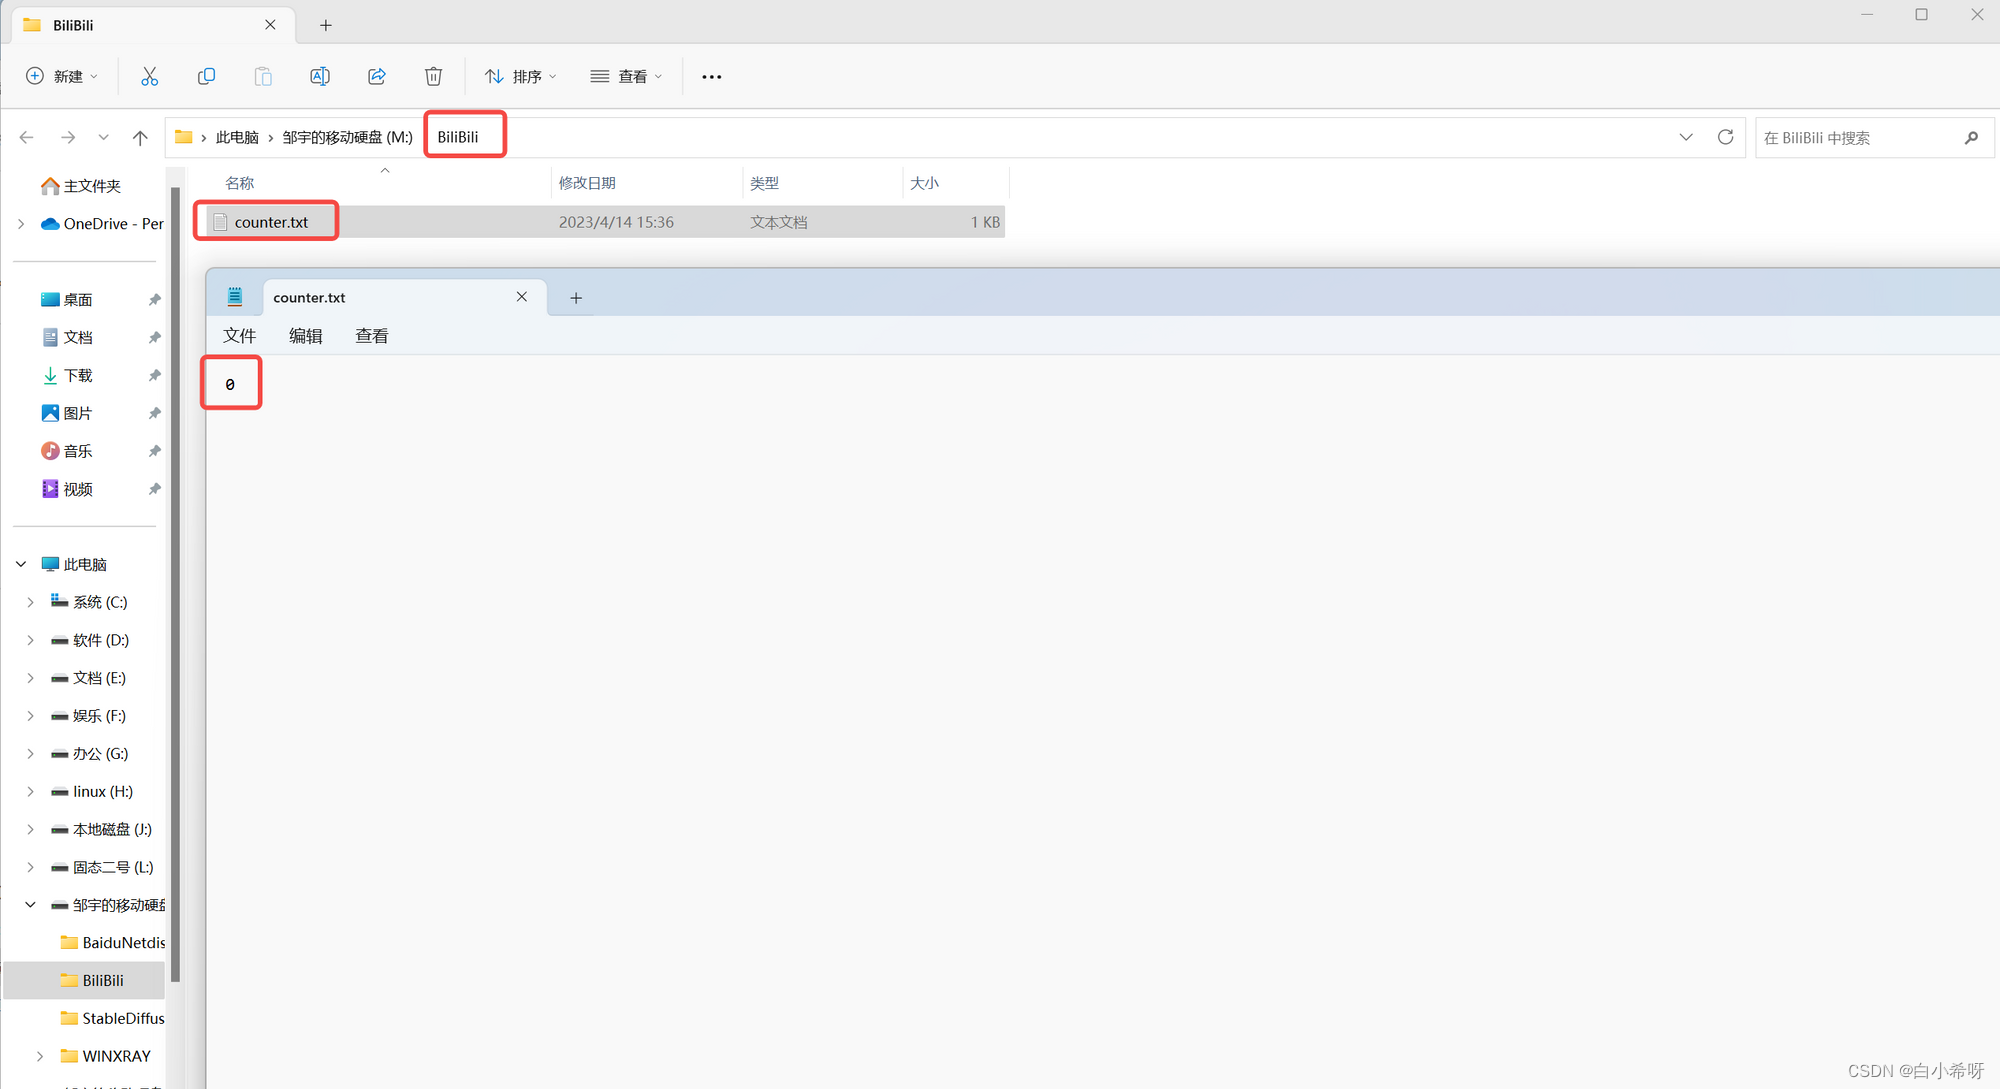Select the BaiduNetdisk folder in the tree
Screen dimensions: 2000x1089
[112, 943]
